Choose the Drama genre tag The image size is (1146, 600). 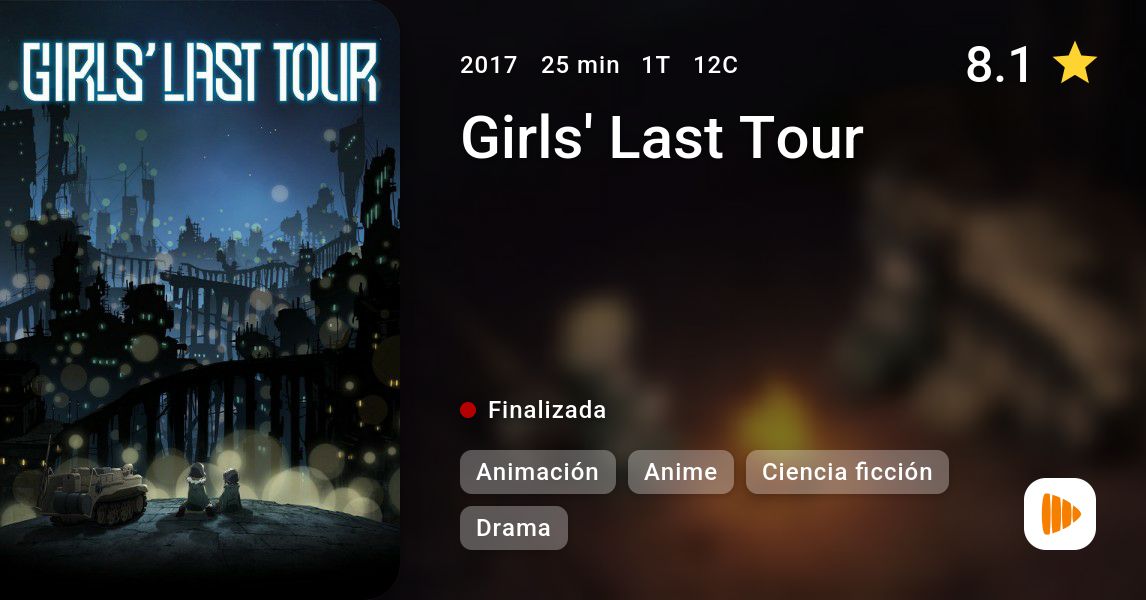[514, 528]
